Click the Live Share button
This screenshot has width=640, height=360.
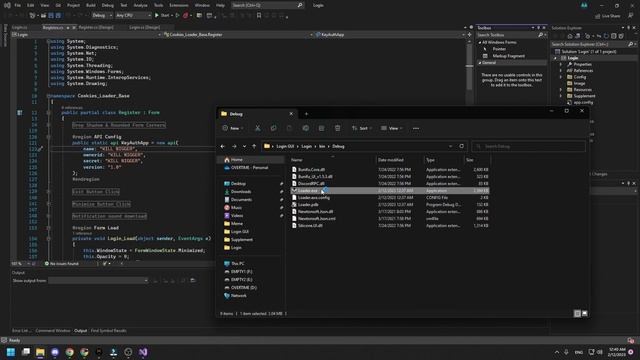click(x=607, y=16)
